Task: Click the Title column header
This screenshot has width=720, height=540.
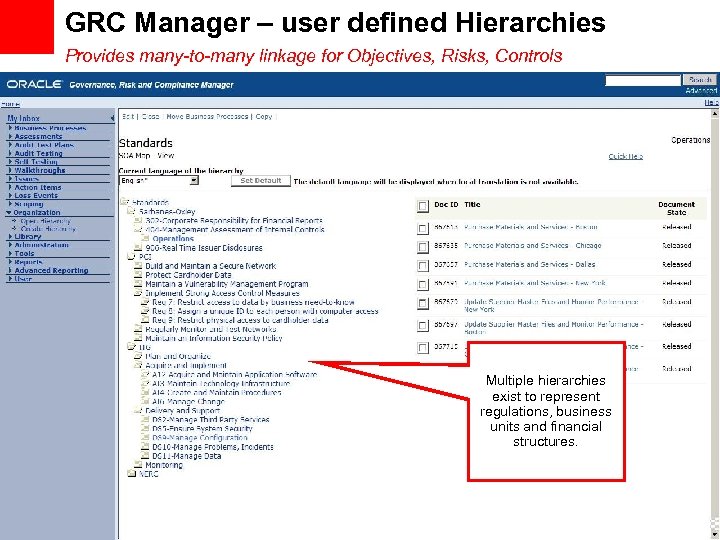Action: [x=472, y=205]
